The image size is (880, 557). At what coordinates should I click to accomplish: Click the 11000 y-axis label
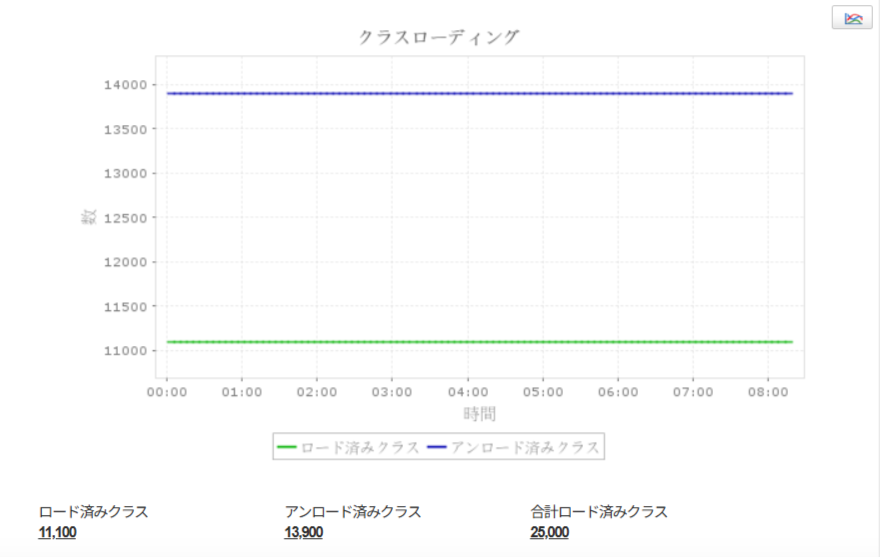tap(126, 351)
